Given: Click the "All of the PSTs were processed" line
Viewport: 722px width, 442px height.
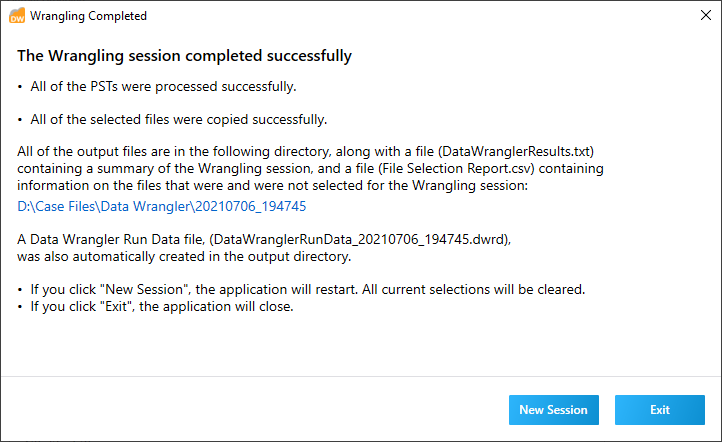Looking at the screenshot, I should [x=163, y=87].
